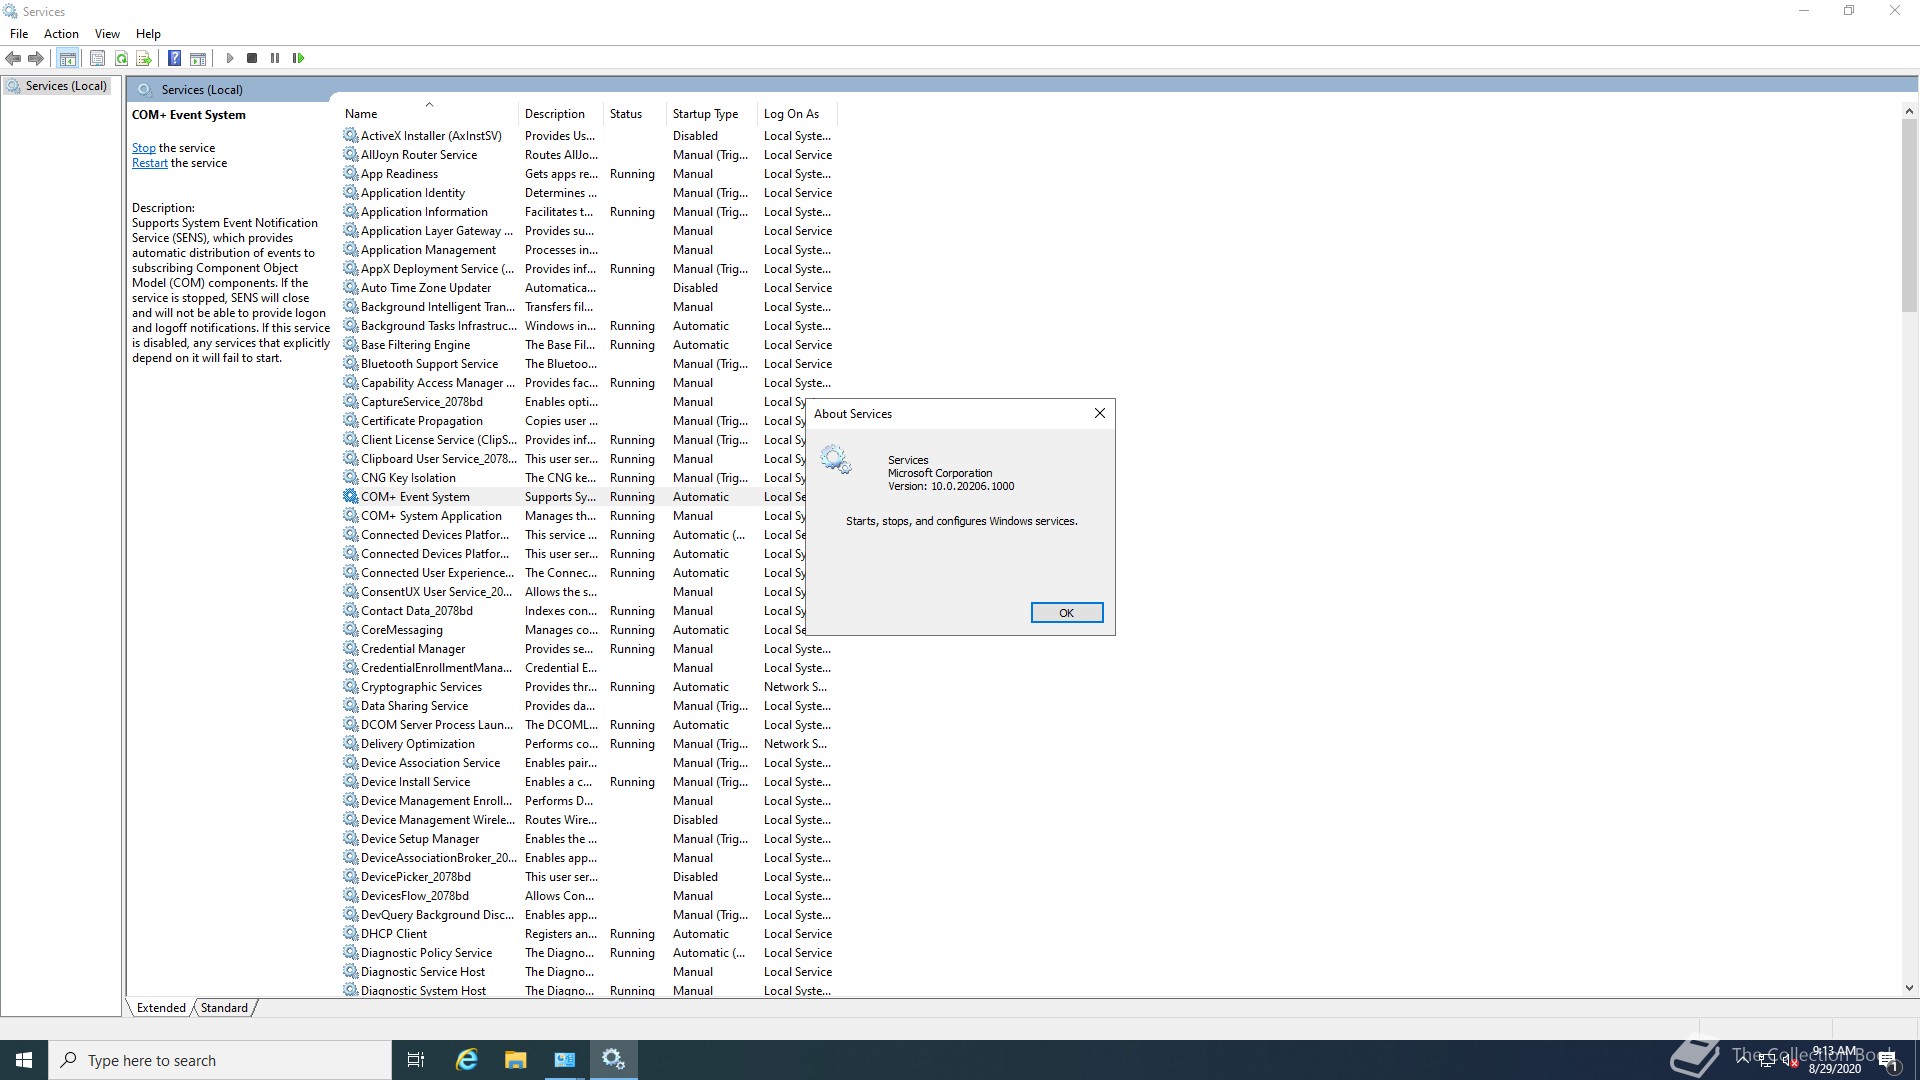The image size is (1920, 1080).
Task: Select the CNG Key Isolation service
Action: (573, 478)
